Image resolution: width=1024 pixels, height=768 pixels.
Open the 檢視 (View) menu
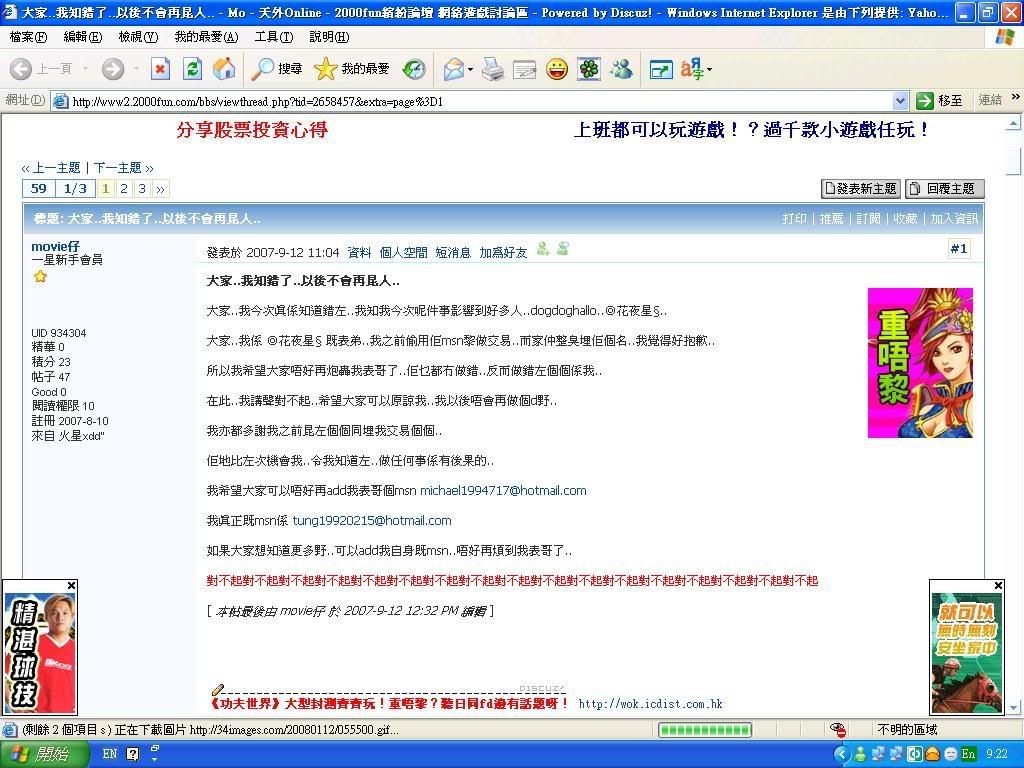pos(138,37)
